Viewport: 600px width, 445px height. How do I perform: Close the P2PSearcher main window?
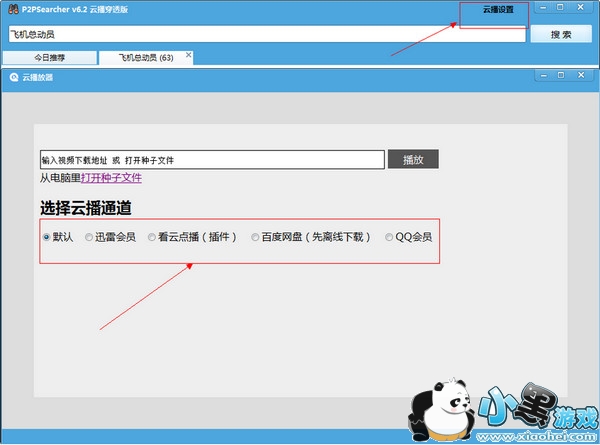point(580,7)
